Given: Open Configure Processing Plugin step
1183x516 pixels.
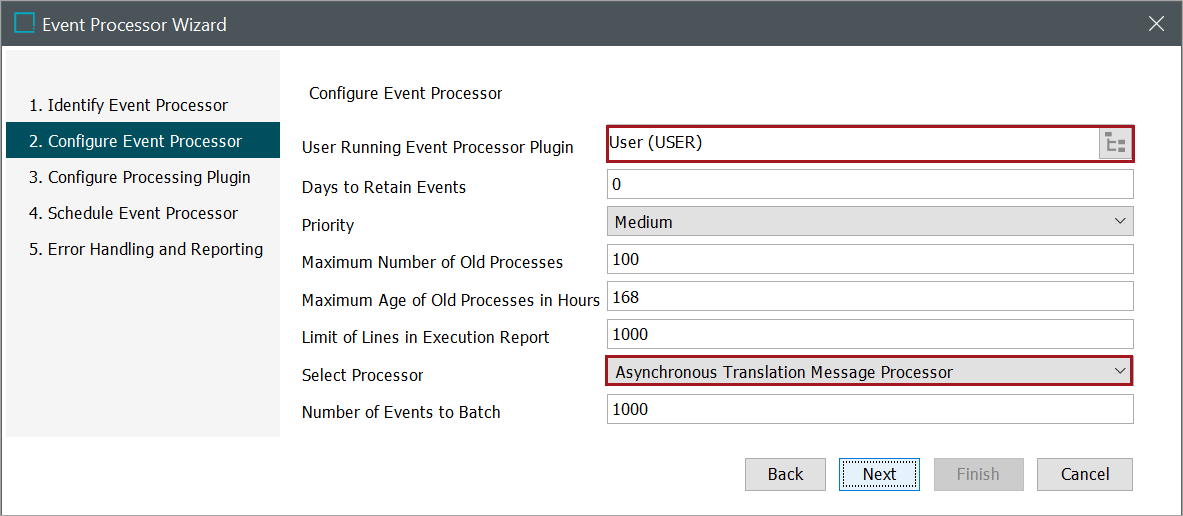Looking at the screenshot, I should click(140, 177).
